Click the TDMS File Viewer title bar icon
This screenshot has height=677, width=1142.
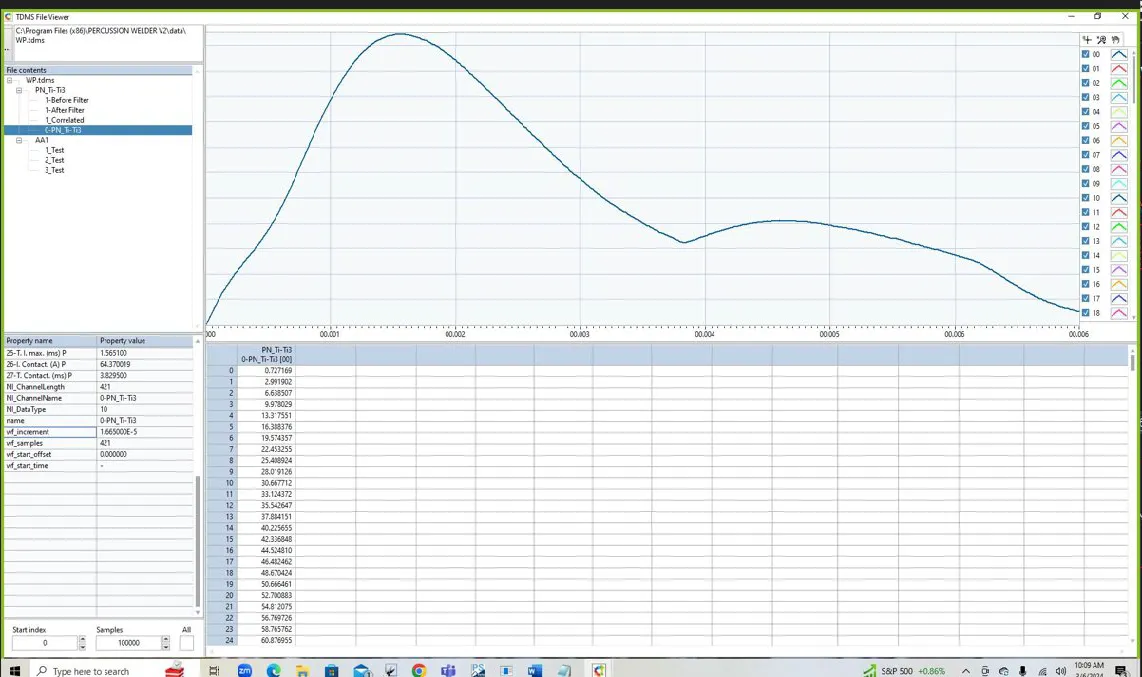(9, 17)
